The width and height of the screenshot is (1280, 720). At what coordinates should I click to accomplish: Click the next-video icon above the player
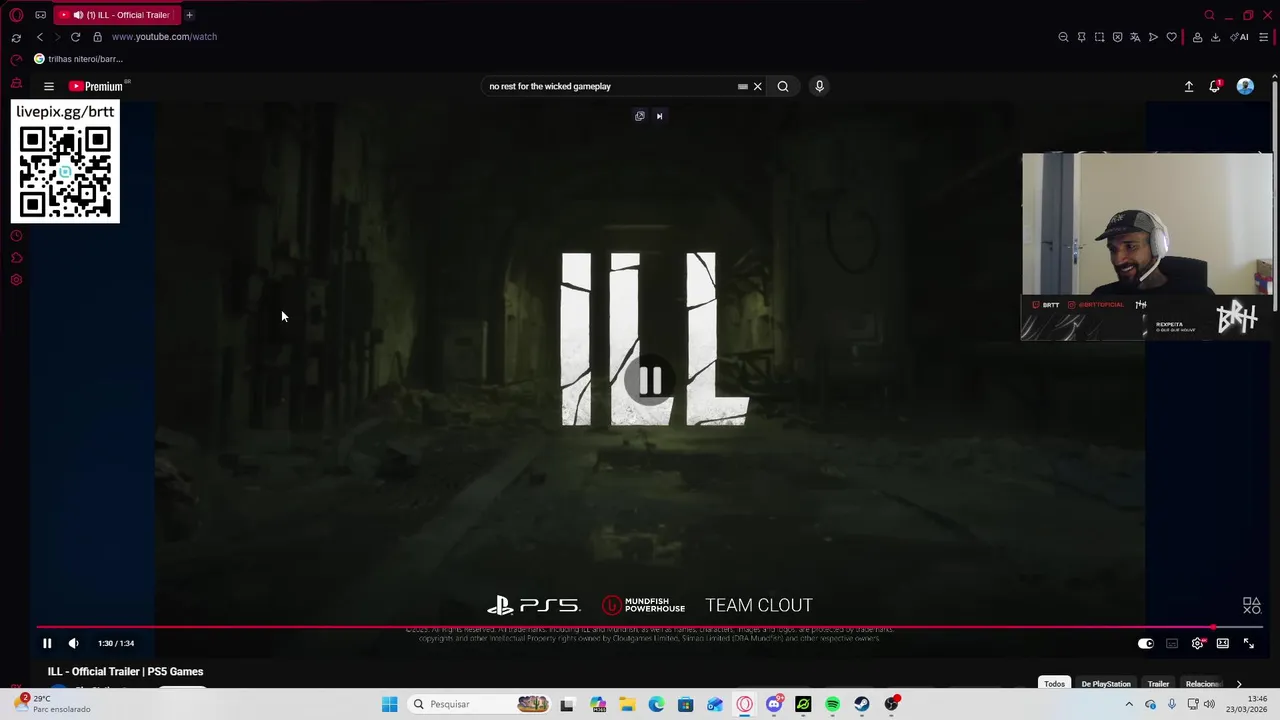point(659,116)
